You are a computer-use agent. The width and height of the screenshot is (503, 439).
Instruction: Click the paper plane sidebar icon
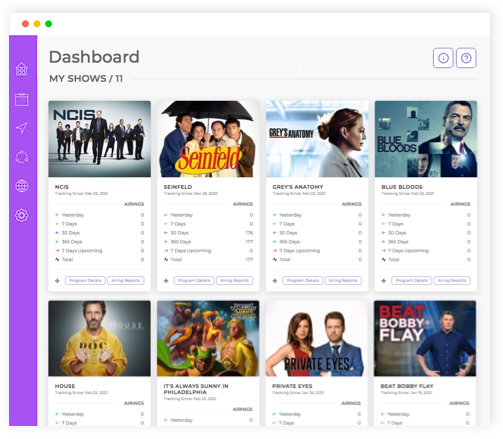tap(22, 128)
